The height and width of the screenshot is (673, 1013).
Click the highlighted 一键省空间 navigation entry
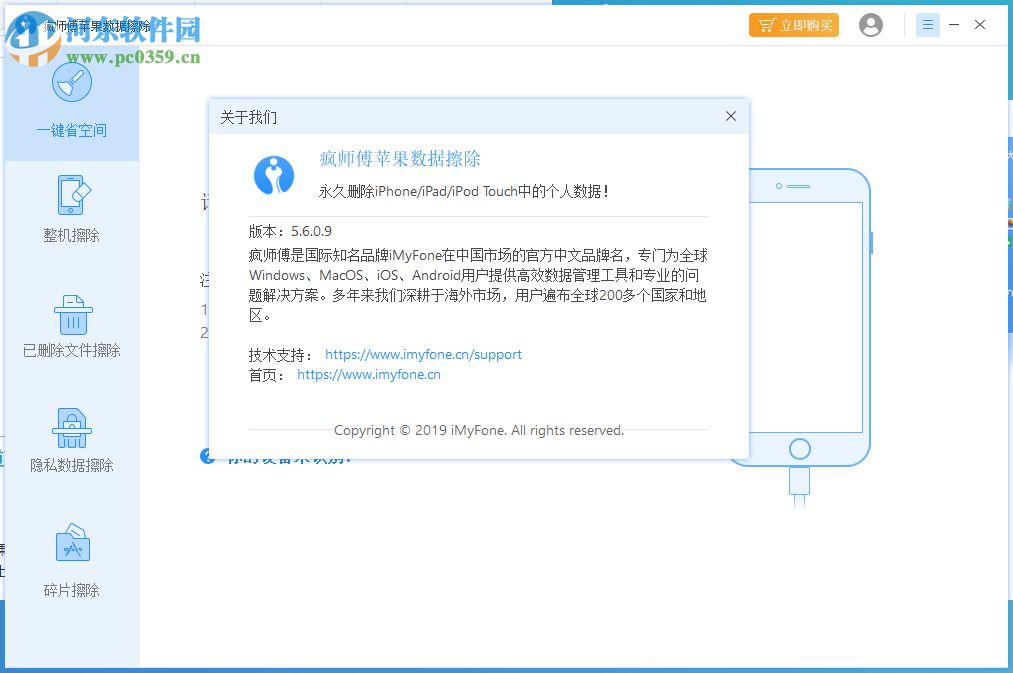point(71,130)
